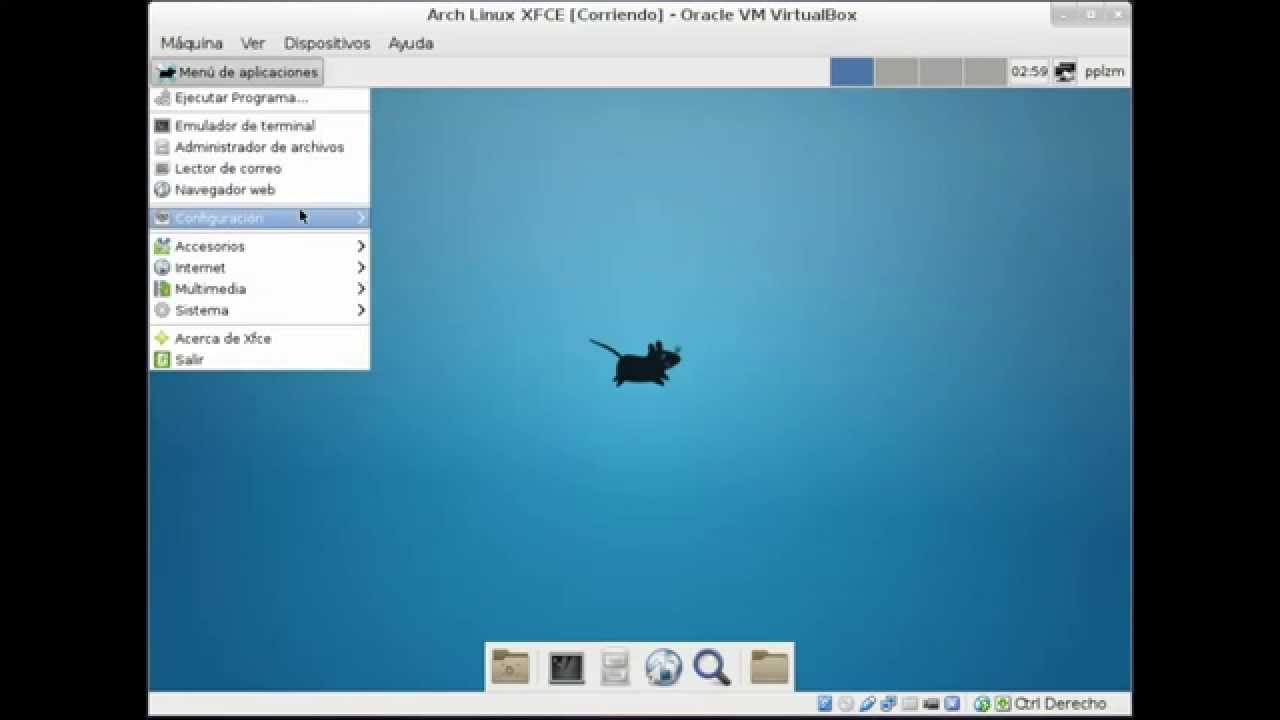Click the optical disc status icon

[846, 704]
